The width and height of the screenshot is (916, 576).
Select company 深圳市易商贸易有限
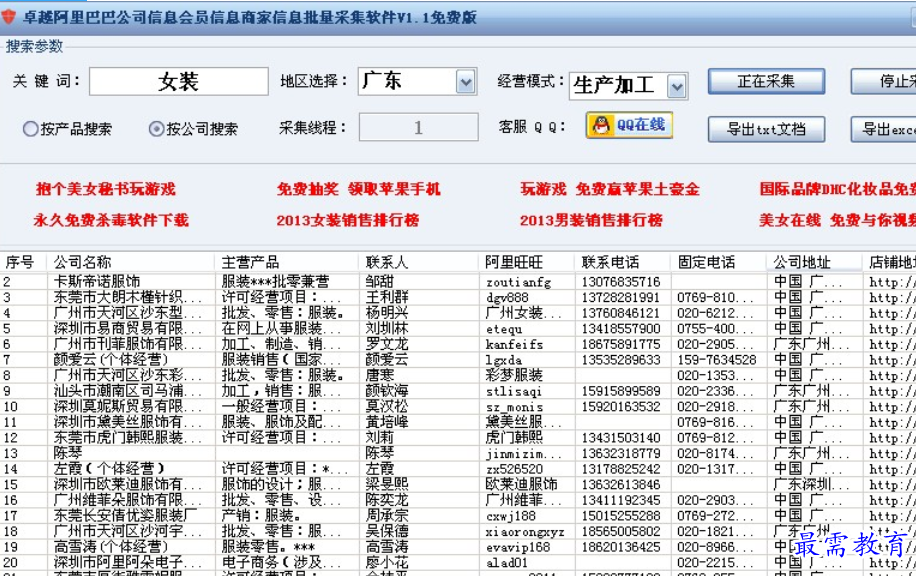127,328
